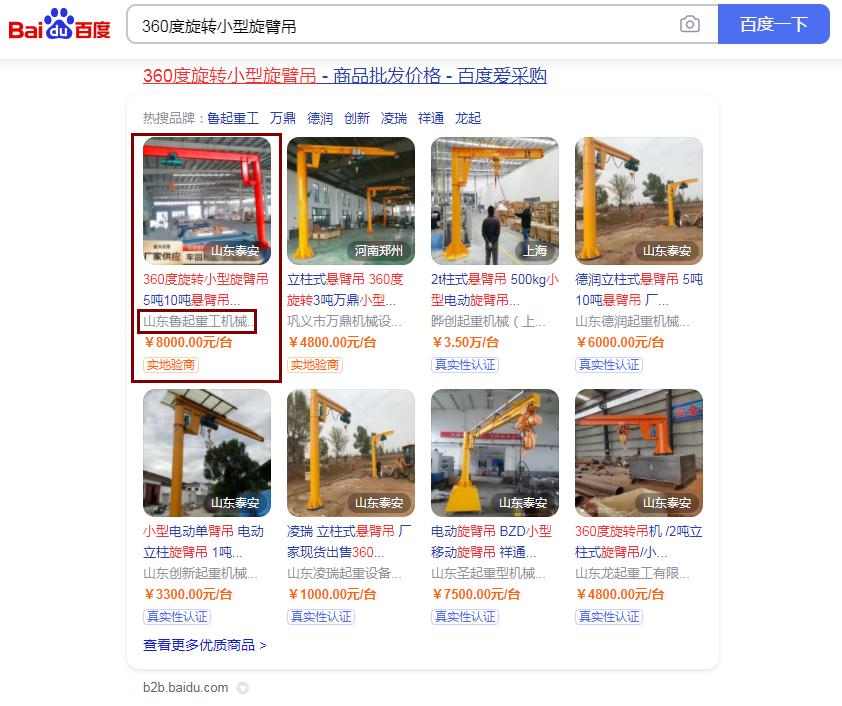Click 真实性认证 badge under the ¥7500.00 listing
This screenshot has width=842, height=706.
[465, 617]
